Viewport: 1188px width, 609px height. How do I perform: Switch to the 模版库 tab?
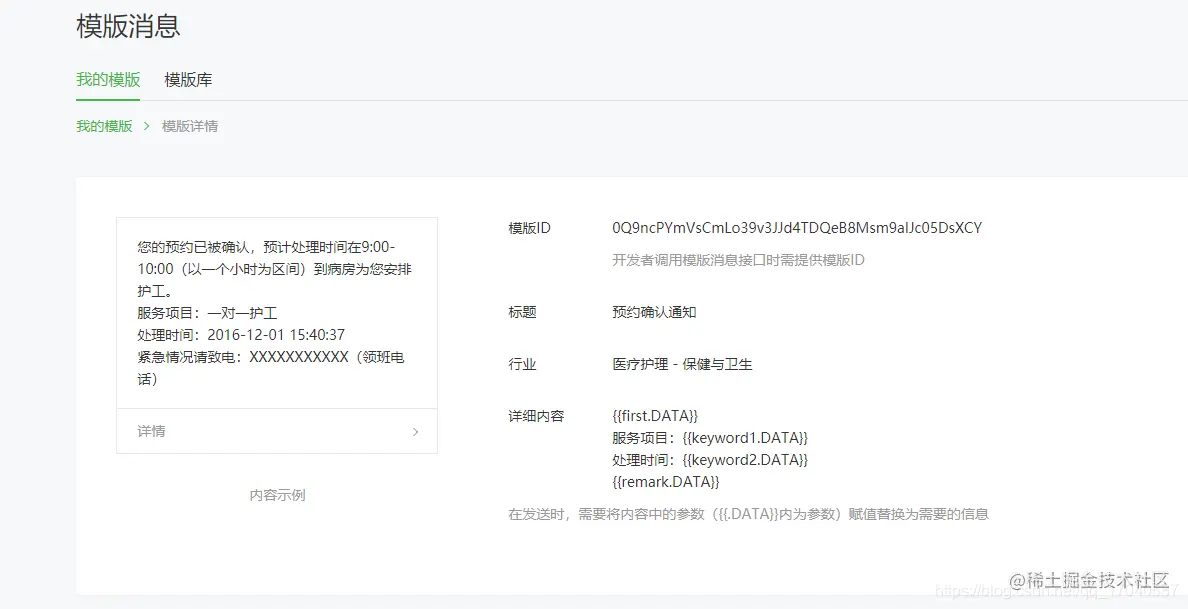187,80
